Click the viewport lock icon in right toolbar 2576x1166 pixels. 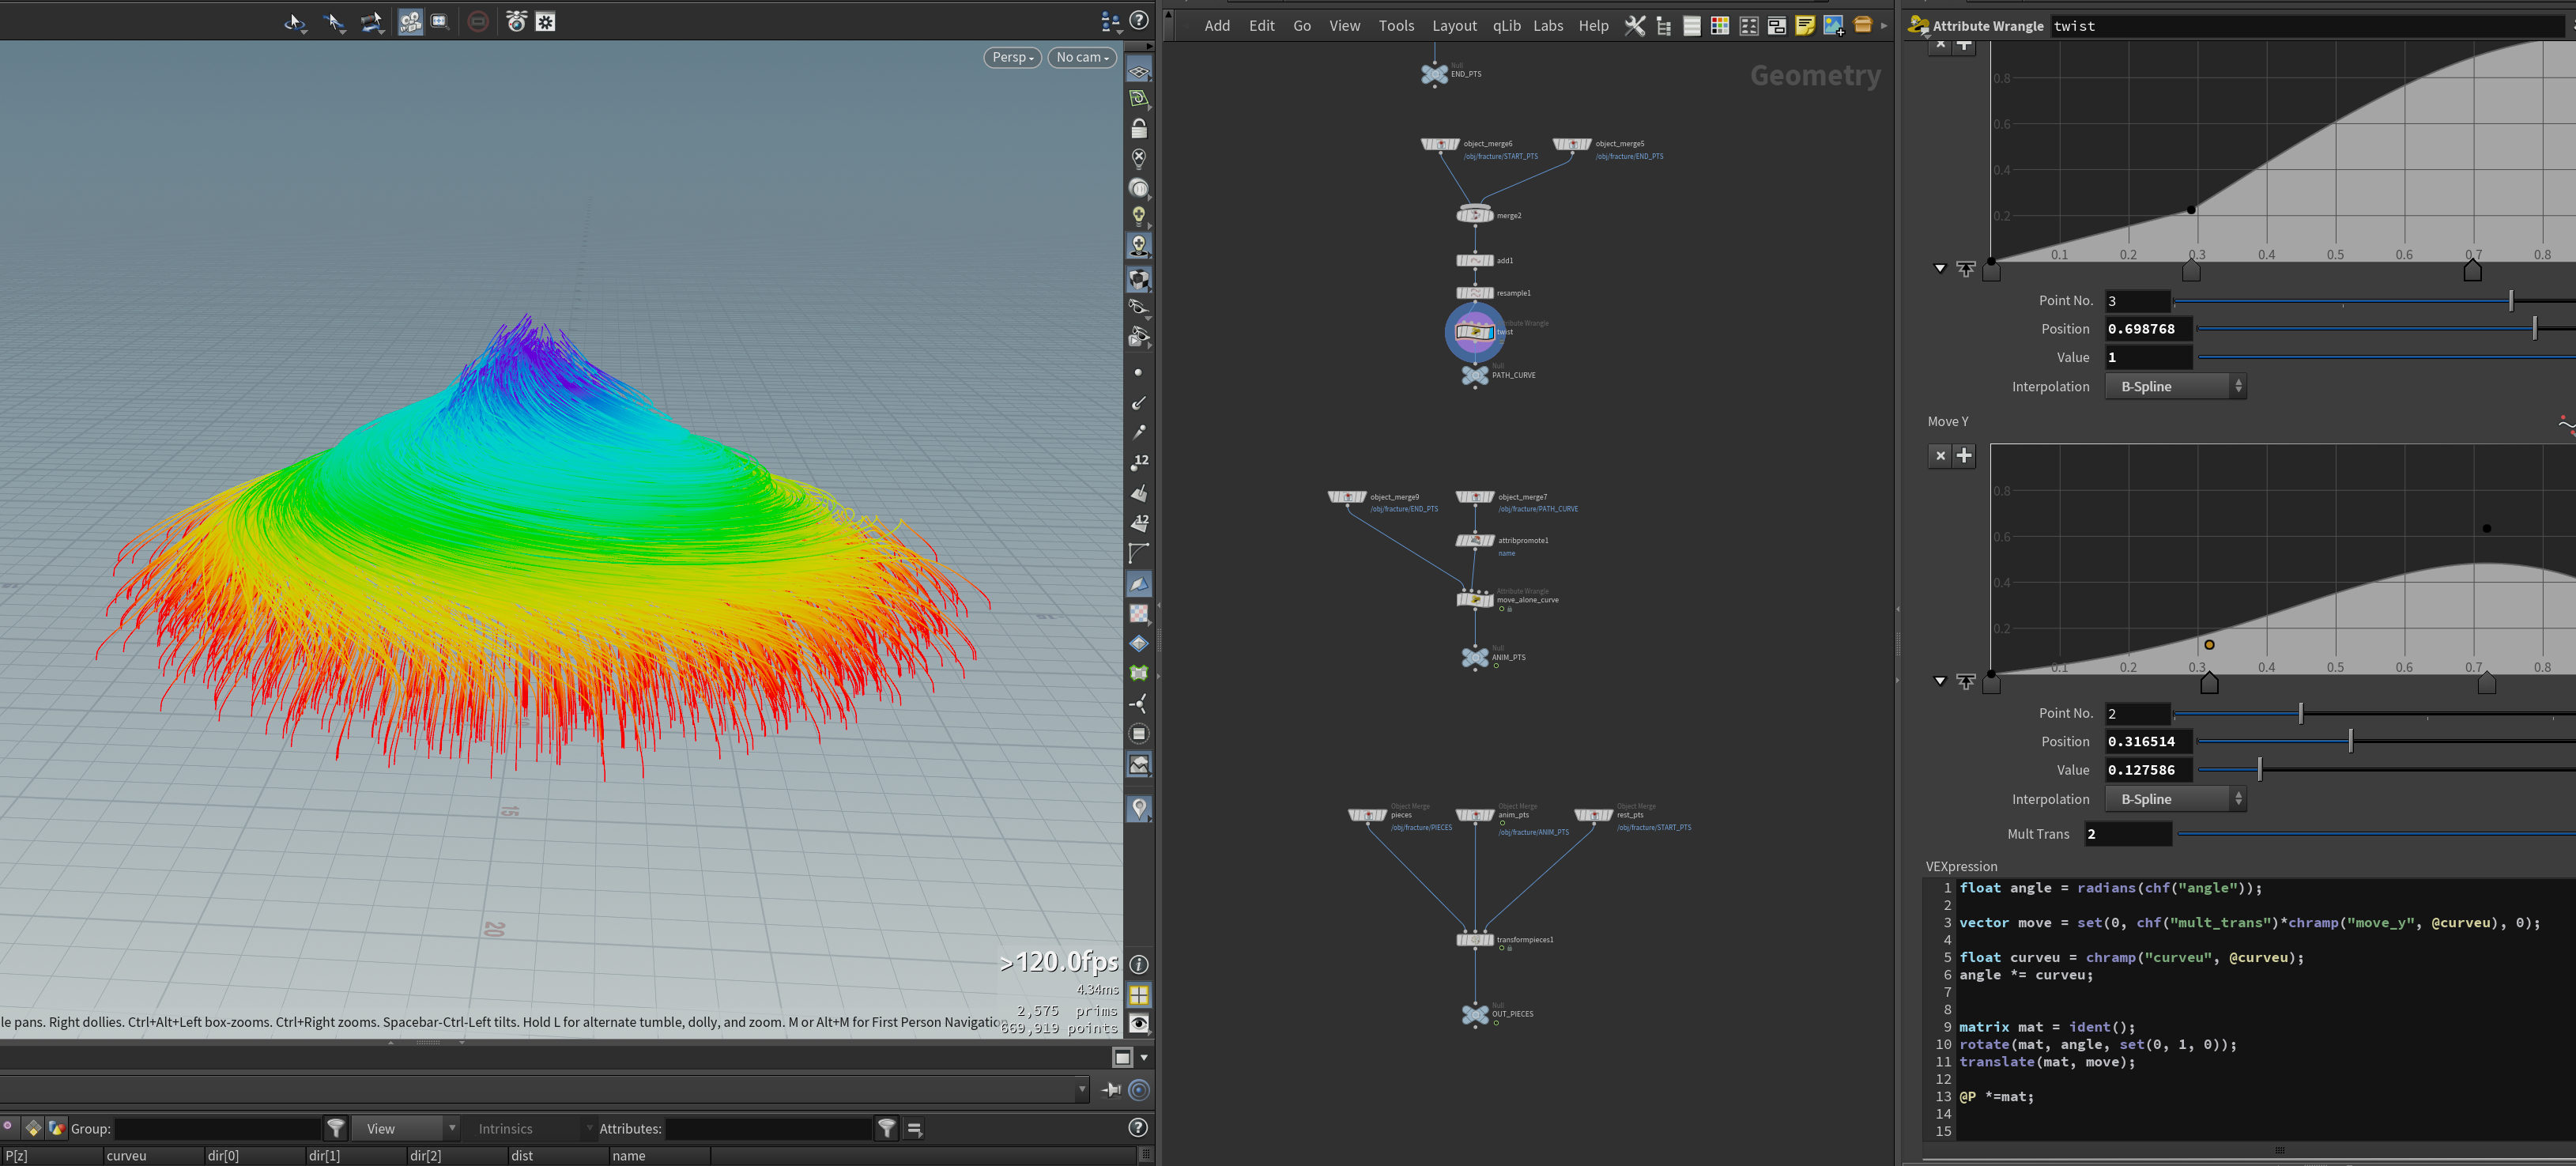click(1139, 128)
